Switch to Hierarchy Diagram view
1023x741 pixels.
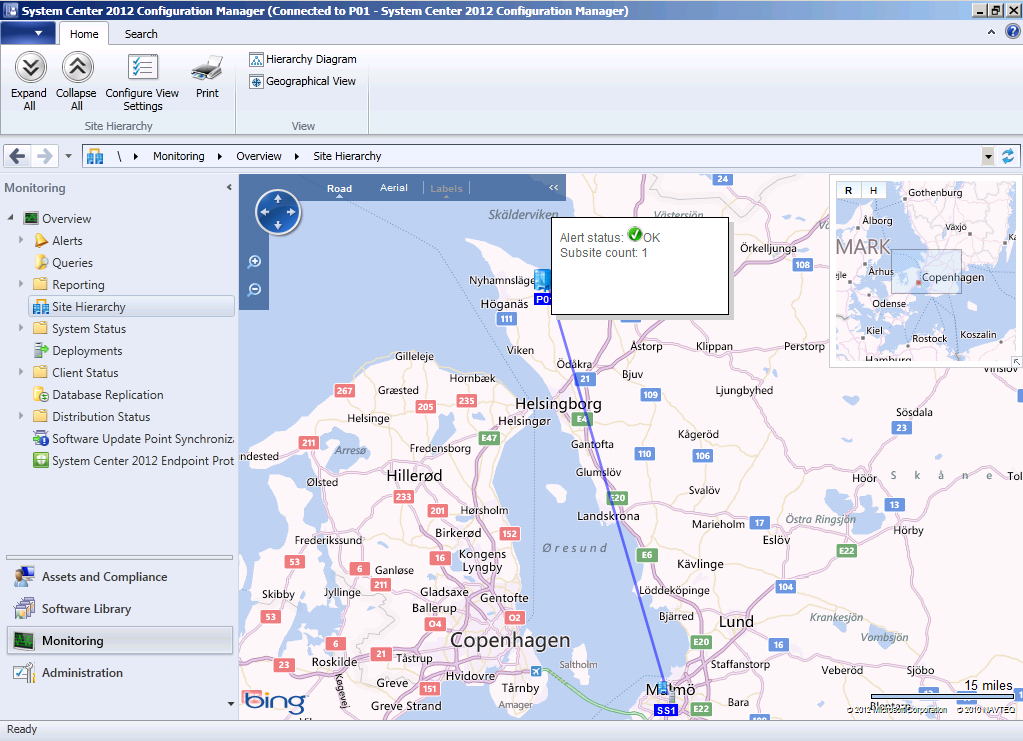(x=303, y=59)
